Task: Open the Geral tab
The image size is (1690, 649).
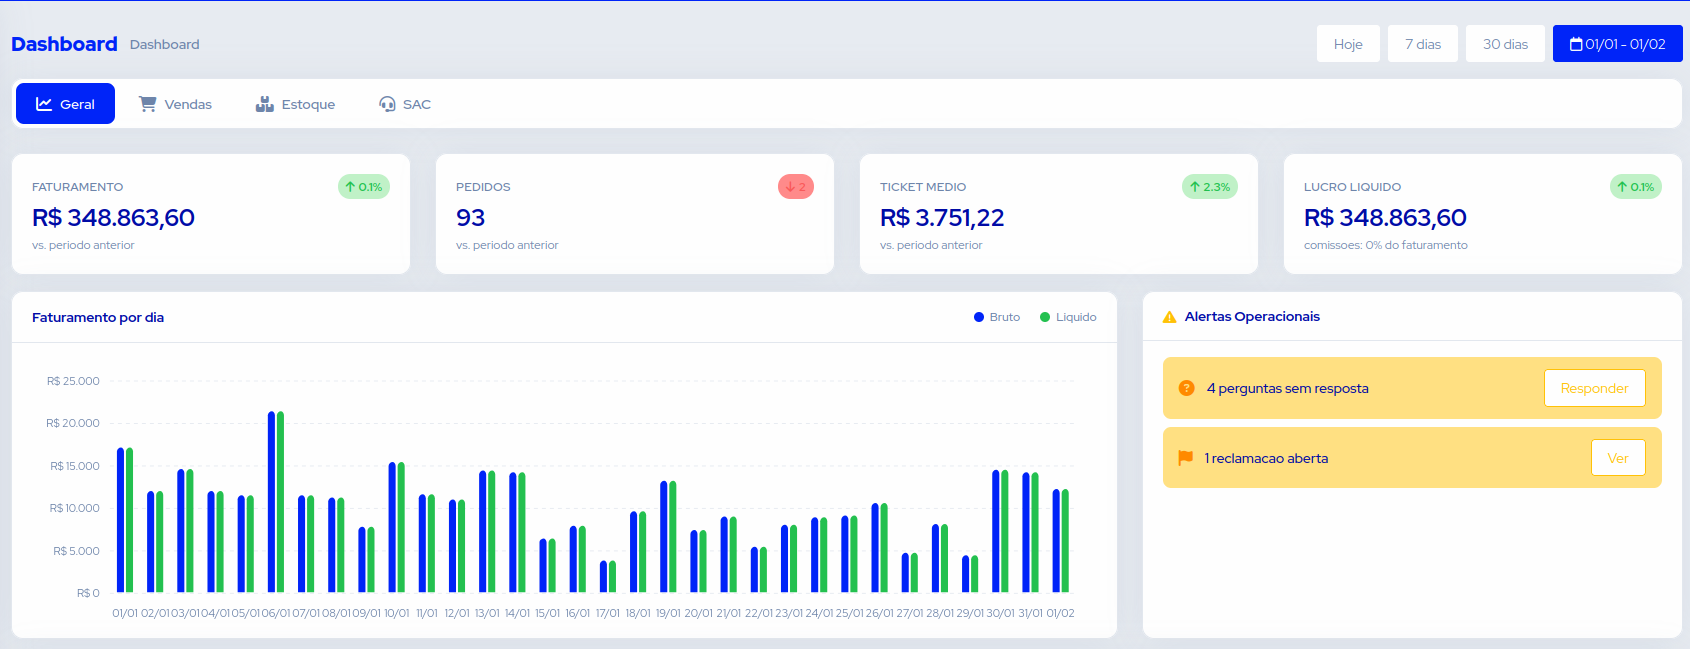Action: tap(65, 104)
